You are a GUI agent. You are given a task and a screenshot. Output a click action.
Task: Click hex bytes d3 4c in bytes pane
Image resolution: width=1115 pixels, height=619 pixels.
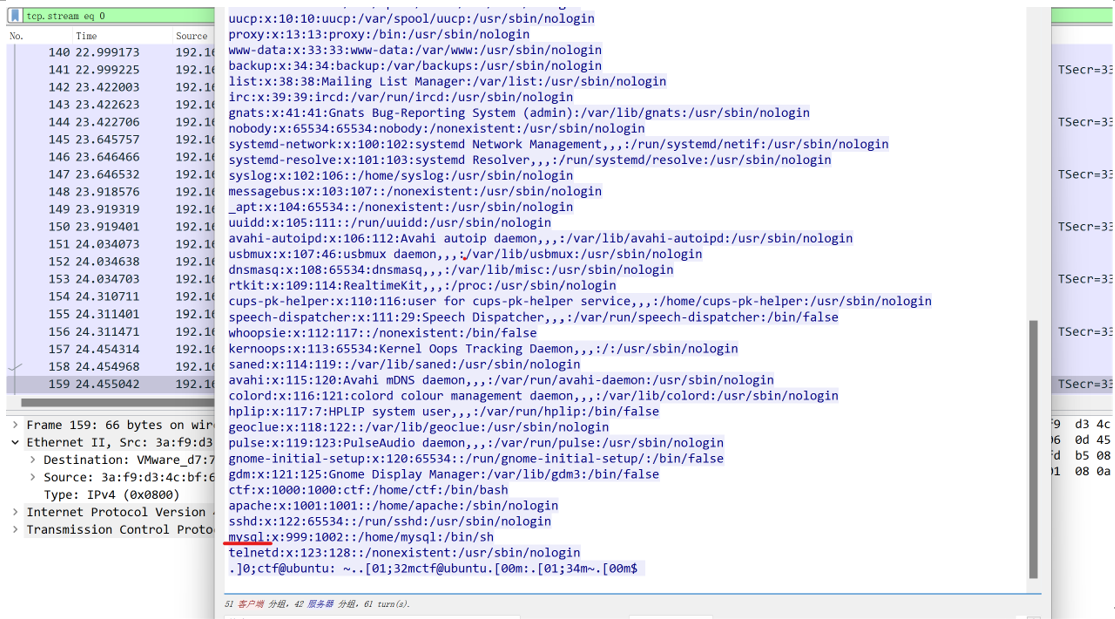pos(1092,424)
